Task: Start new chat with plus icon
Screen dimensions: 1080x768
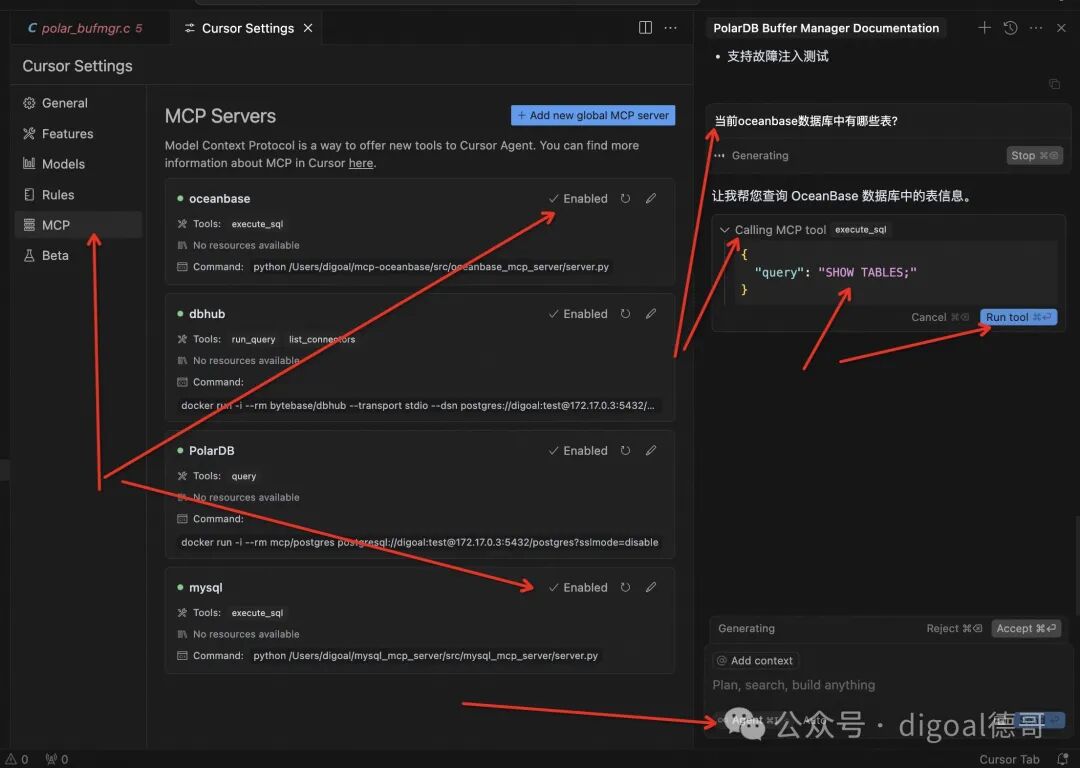Action: tap(984, 28)
